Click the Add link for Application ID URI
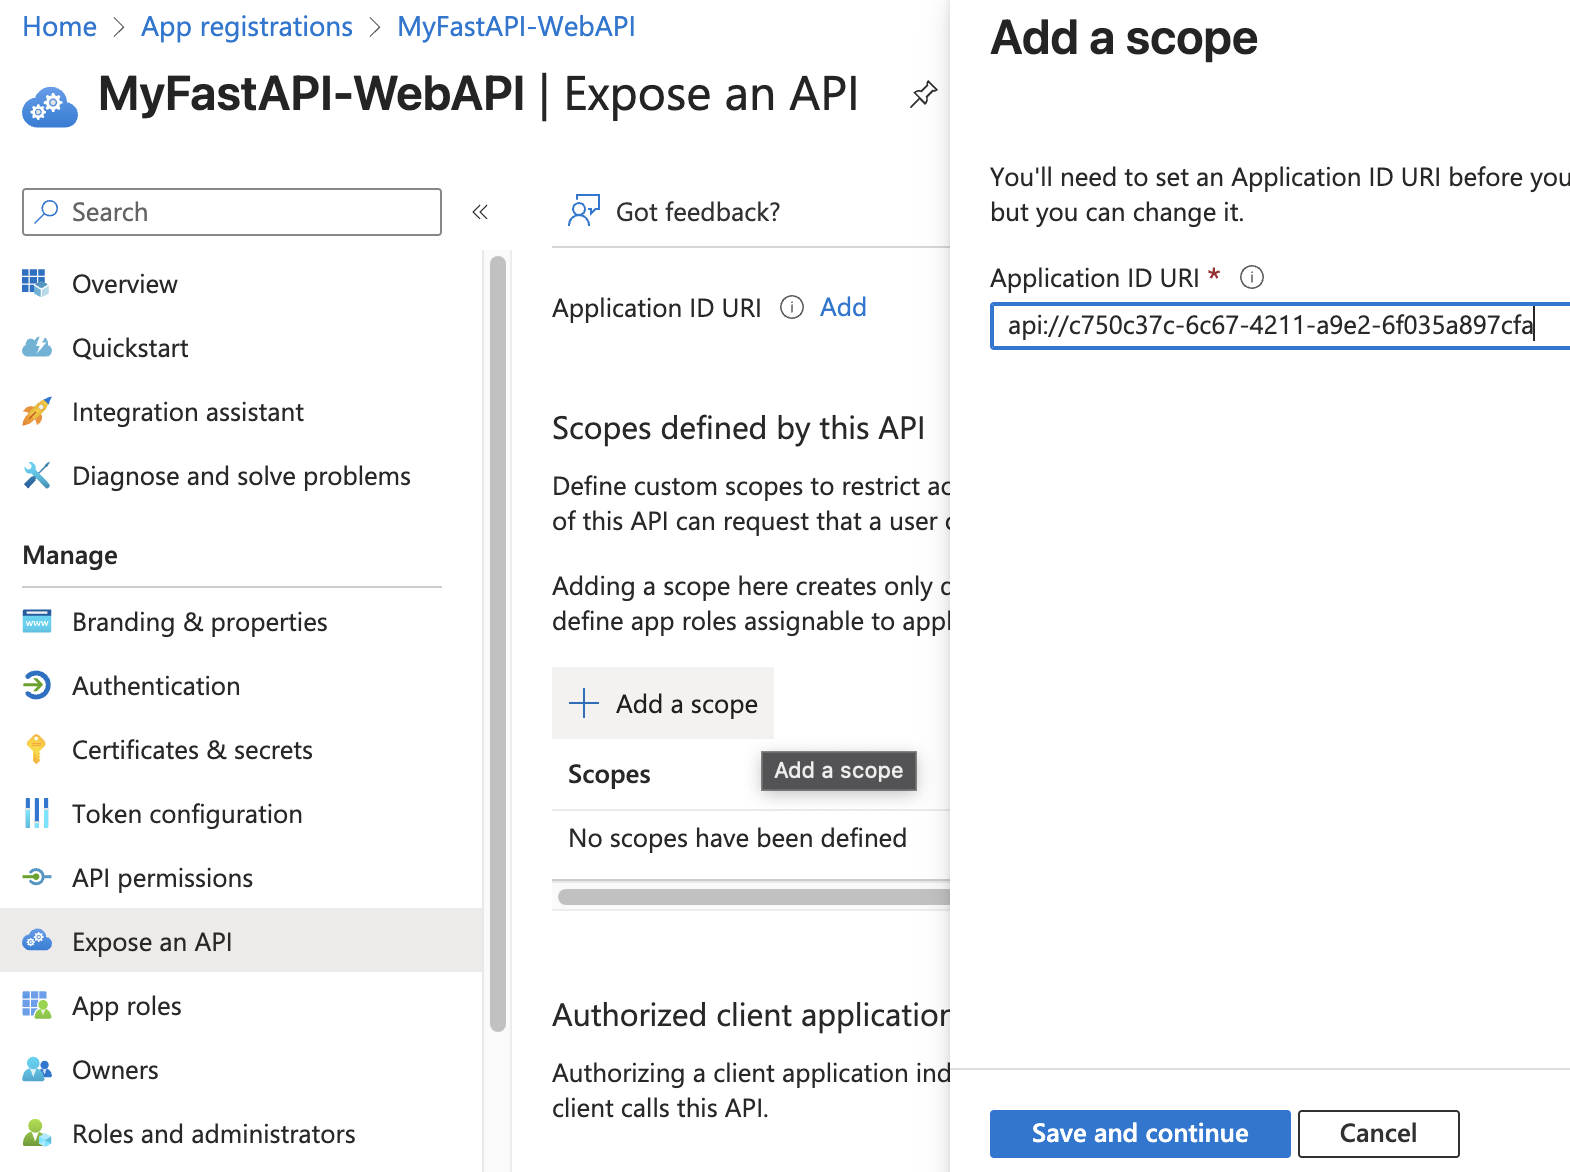The image size is (1570, 1172). tap(842, 307)
